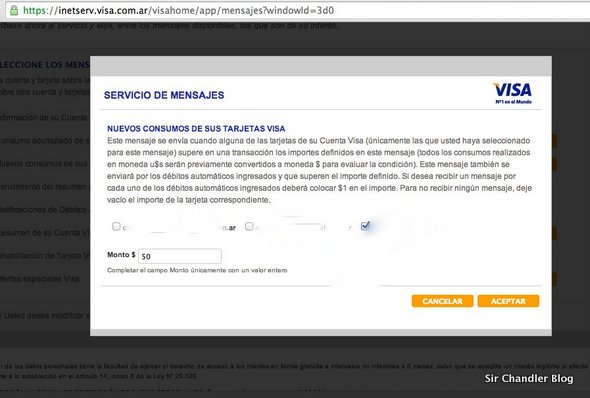Uncheck the checked email checkbox
This screenshot has height=398, width=590.
[365, 226]
